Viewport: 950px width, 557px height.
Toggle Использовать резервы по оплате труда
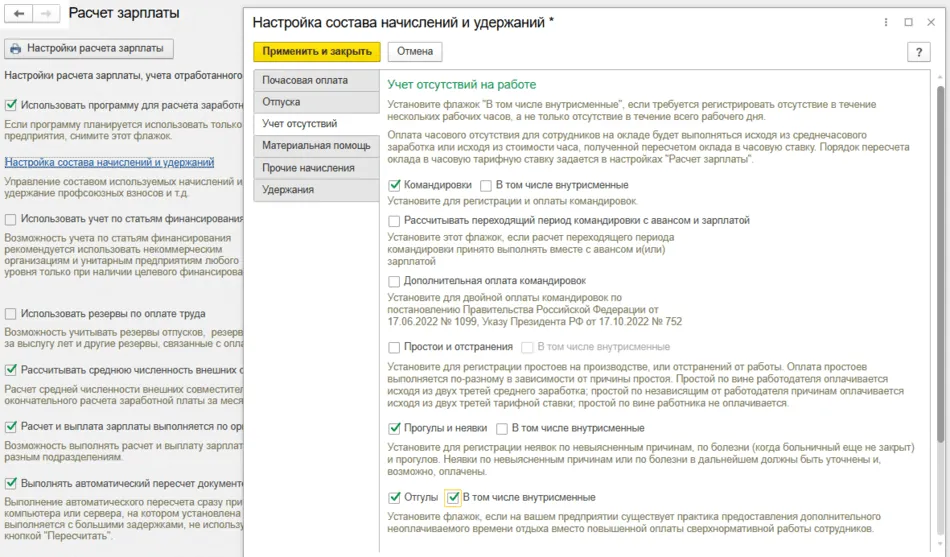(10, 314)
